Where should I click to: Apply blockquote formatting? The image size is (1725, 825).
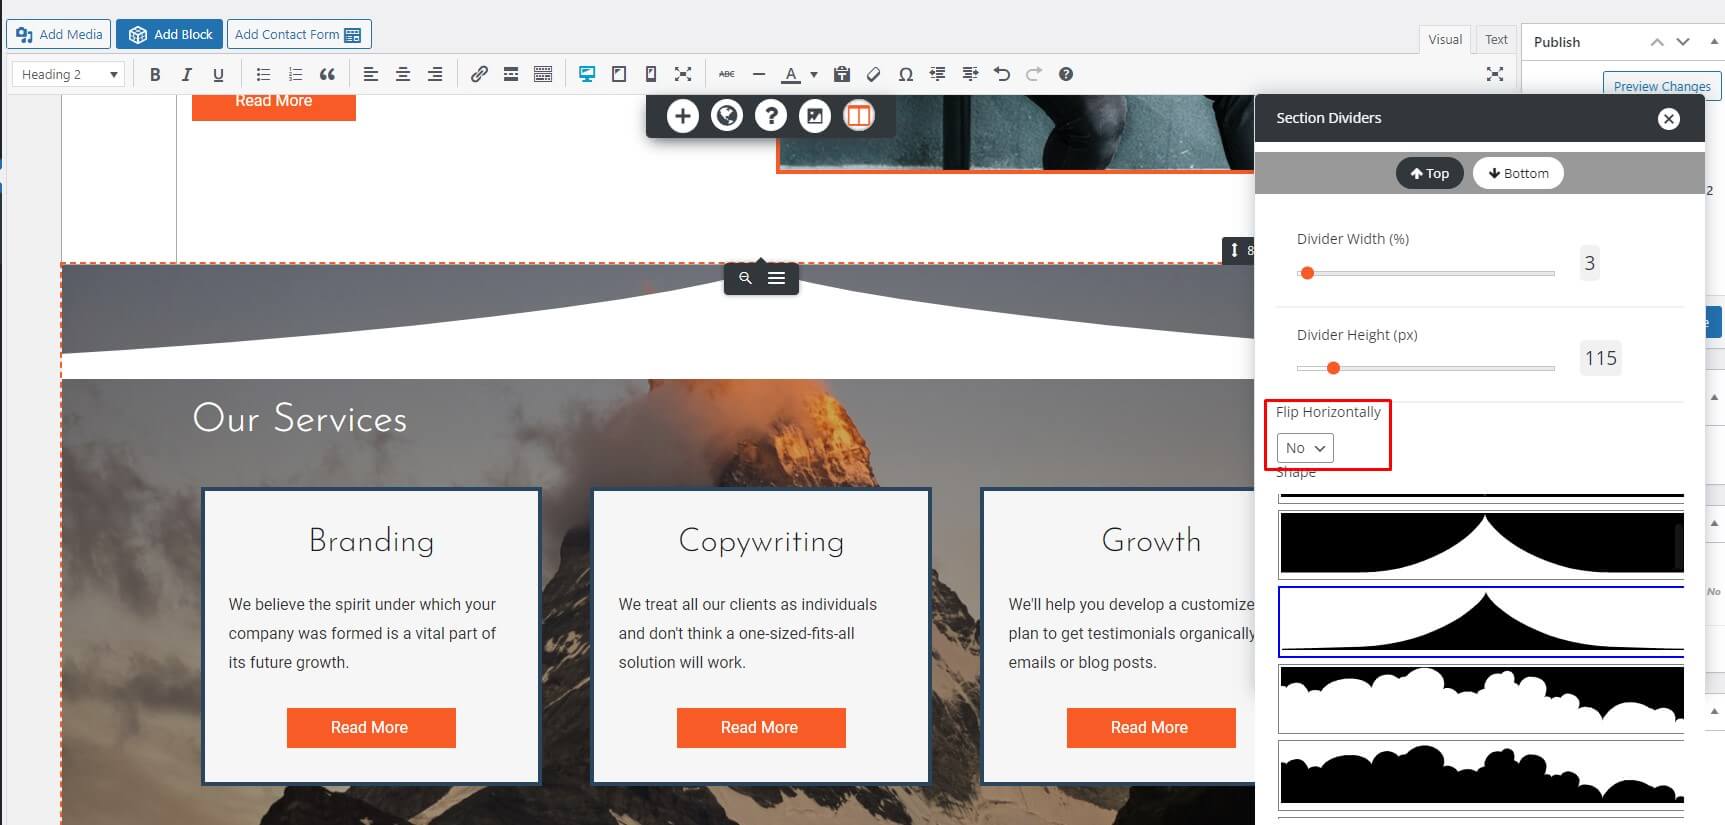pos(327,74)
